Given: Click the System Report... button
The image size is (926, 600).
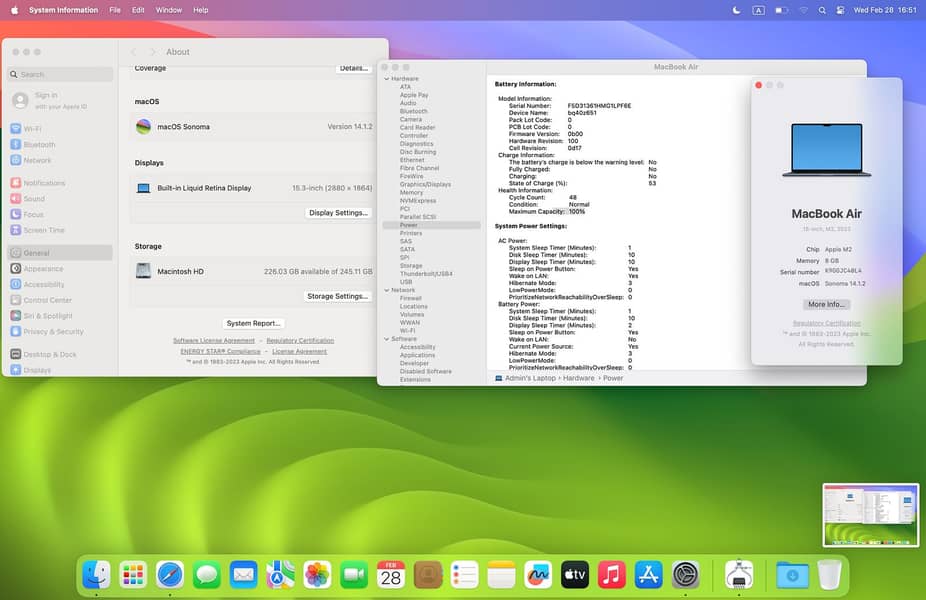Looking at the screenshot, I should pyautogui.click(x=254, y=324).
